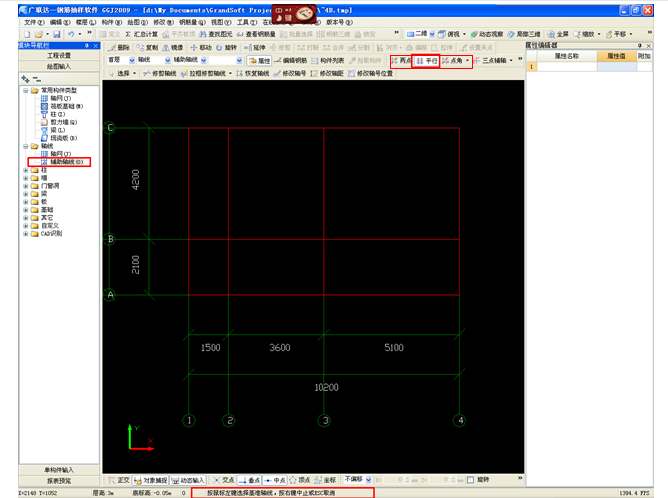Viewport: 668px width, 498px height.
Task: Click 拉框修剪轴线 box trim axis tool
Action: click(203, 73)
